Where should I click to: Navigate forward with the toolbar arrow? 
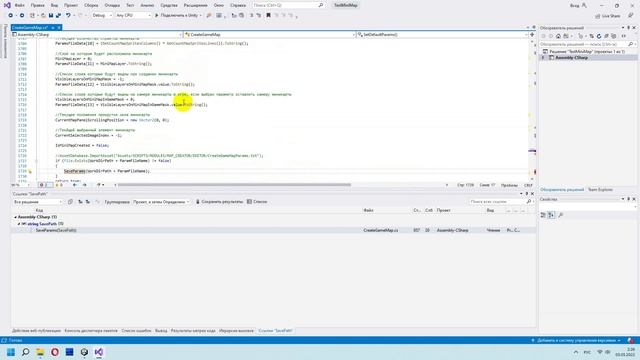coord(22,16)
